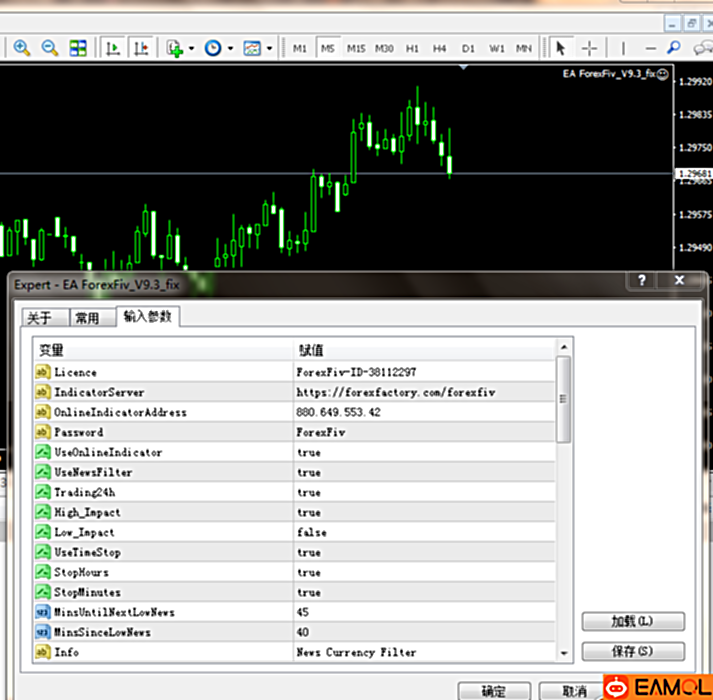Toggle the chart auto scroll icon
Image resolution: width=713 pixels, height=700 pixels.
113,48
